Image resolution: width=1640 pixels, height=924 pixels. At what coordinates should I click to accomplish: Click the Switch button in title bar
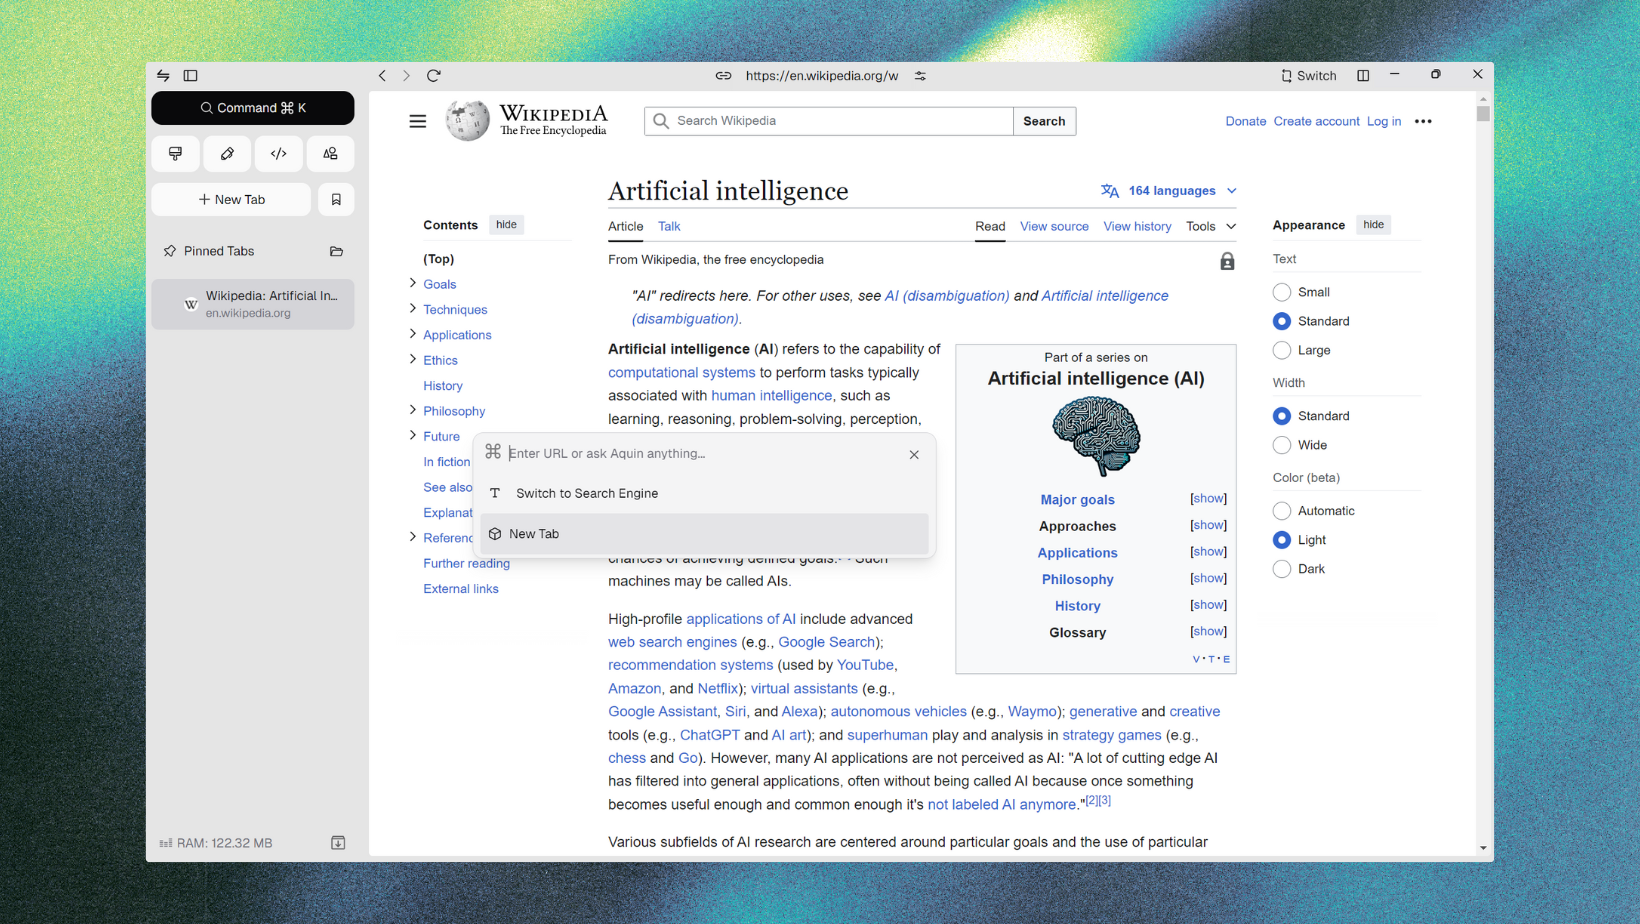(x=1309, y=76)
